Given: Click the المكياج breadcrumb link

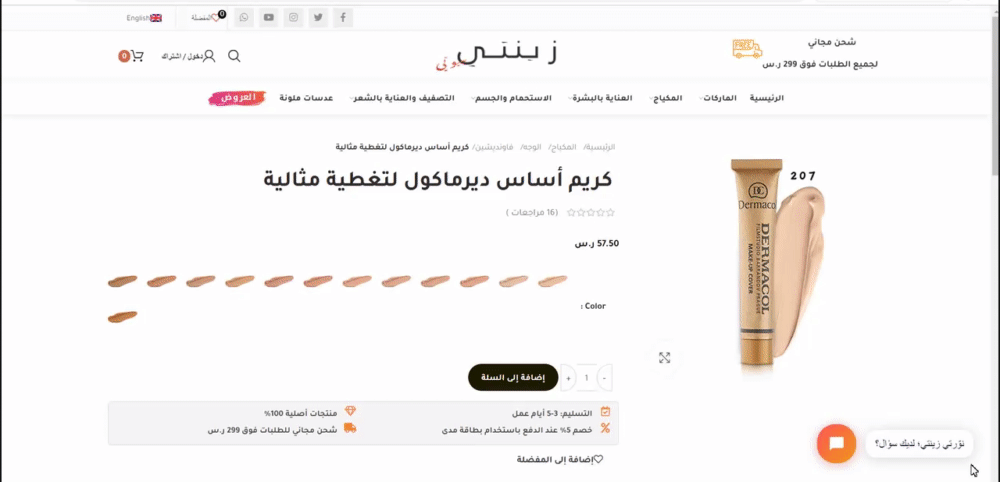Looking at the screenshot, I should [x=562, y=147].
